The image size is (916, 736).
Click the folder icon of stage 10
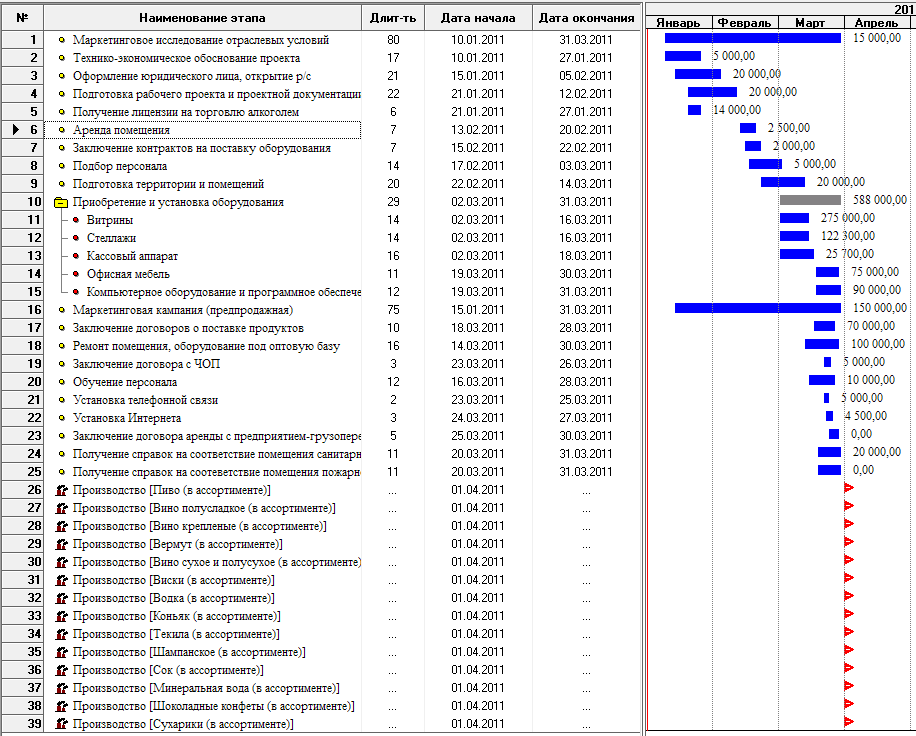tap(61, 202)
